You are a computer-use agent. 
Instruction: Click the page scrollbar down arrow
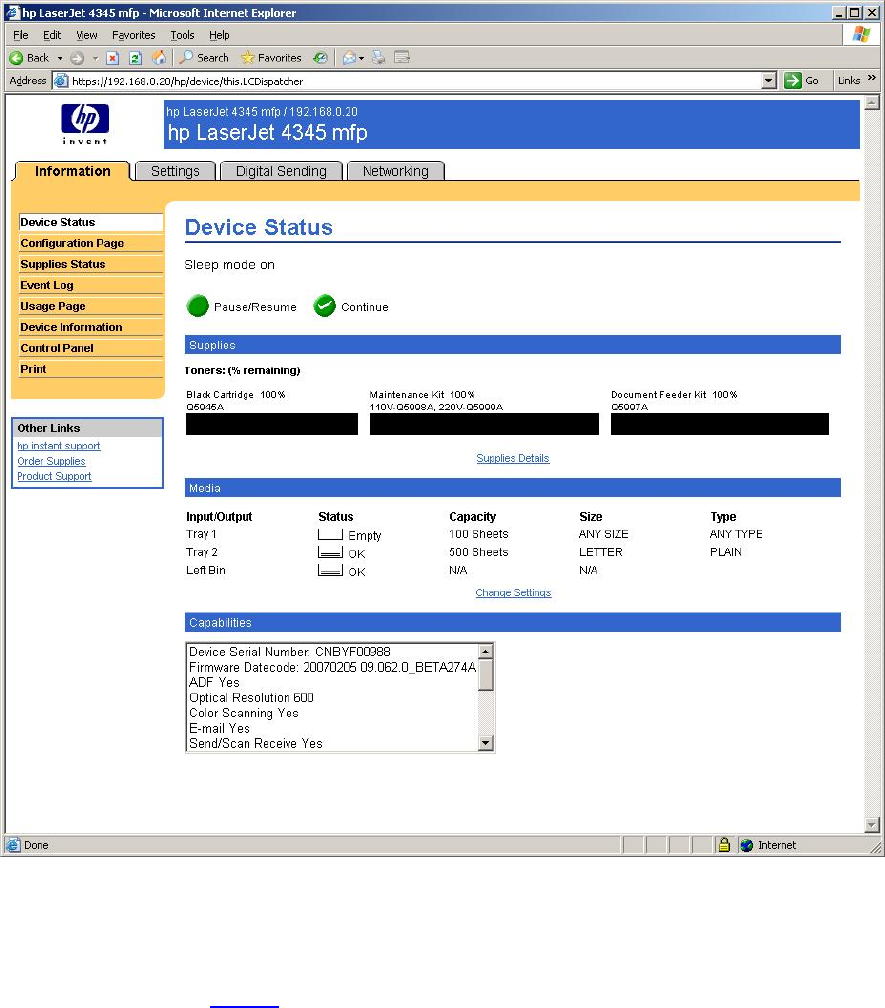coord(872,825)
